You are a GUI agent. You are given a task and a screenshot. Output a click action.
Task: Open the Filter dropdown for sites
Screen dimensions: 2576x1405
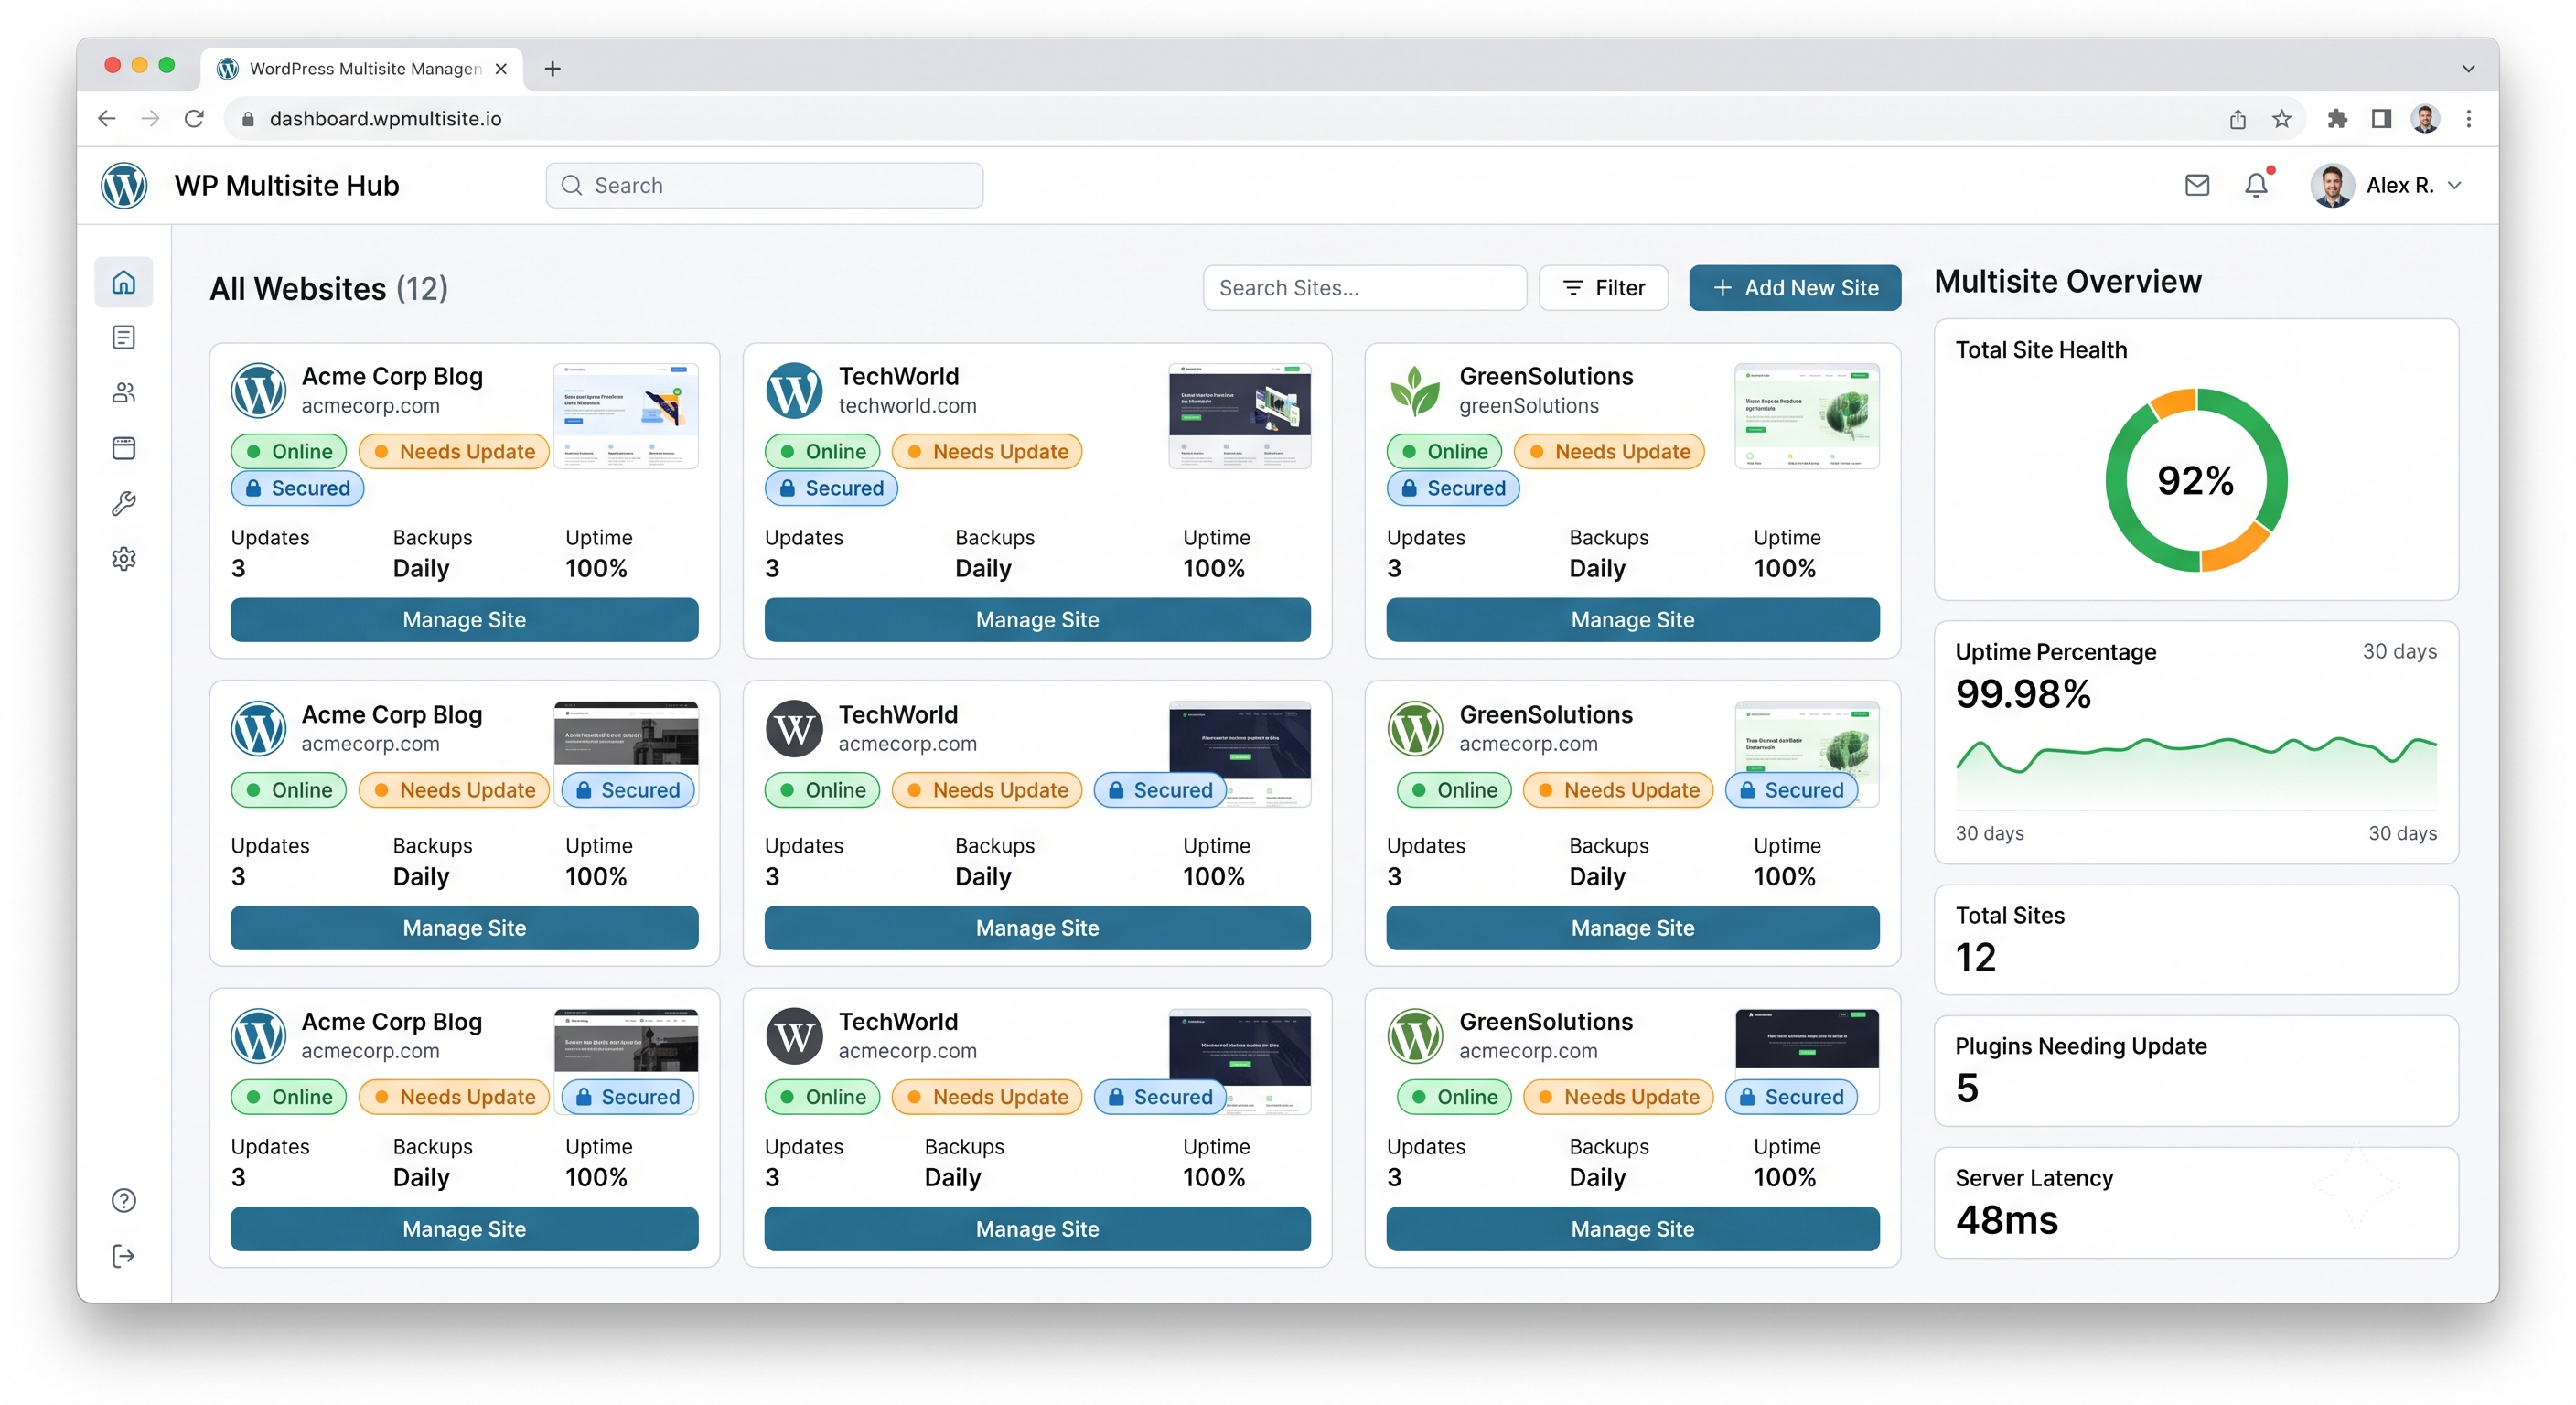pyautogui.click(x=1603, y=288)
